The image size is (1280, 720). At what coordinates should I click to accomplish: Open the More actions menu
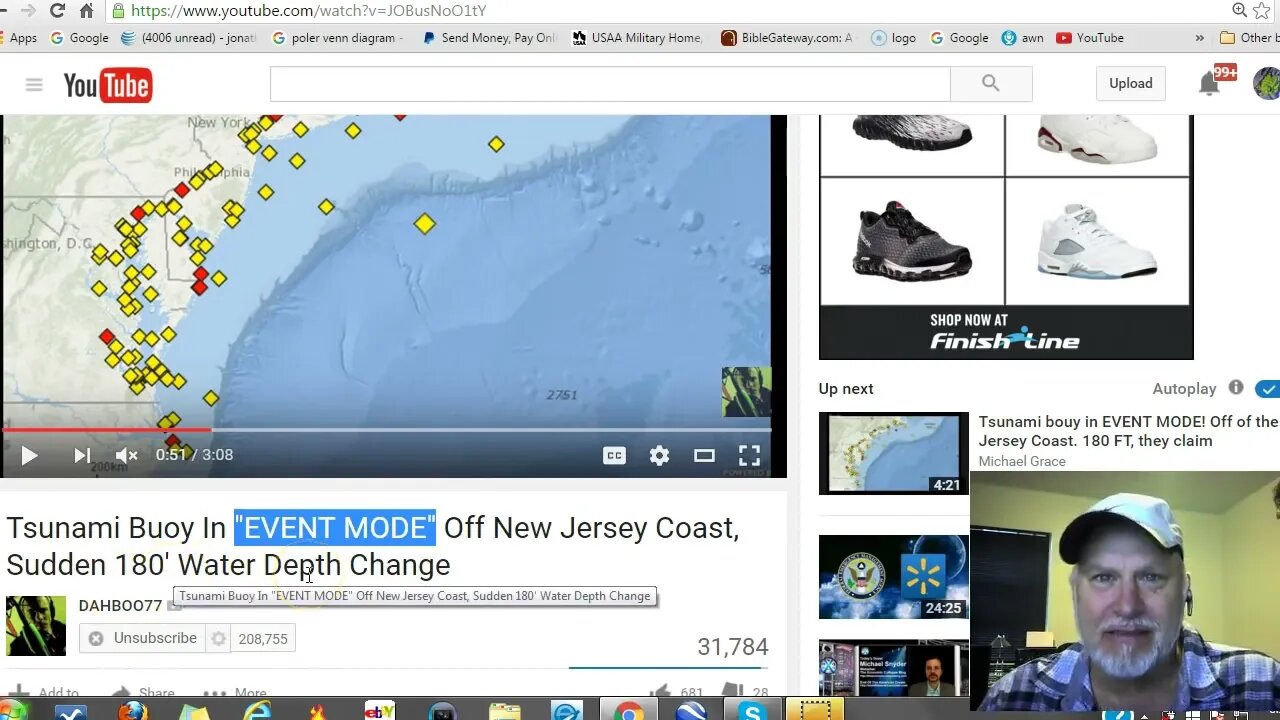click(x=235, y=692)
